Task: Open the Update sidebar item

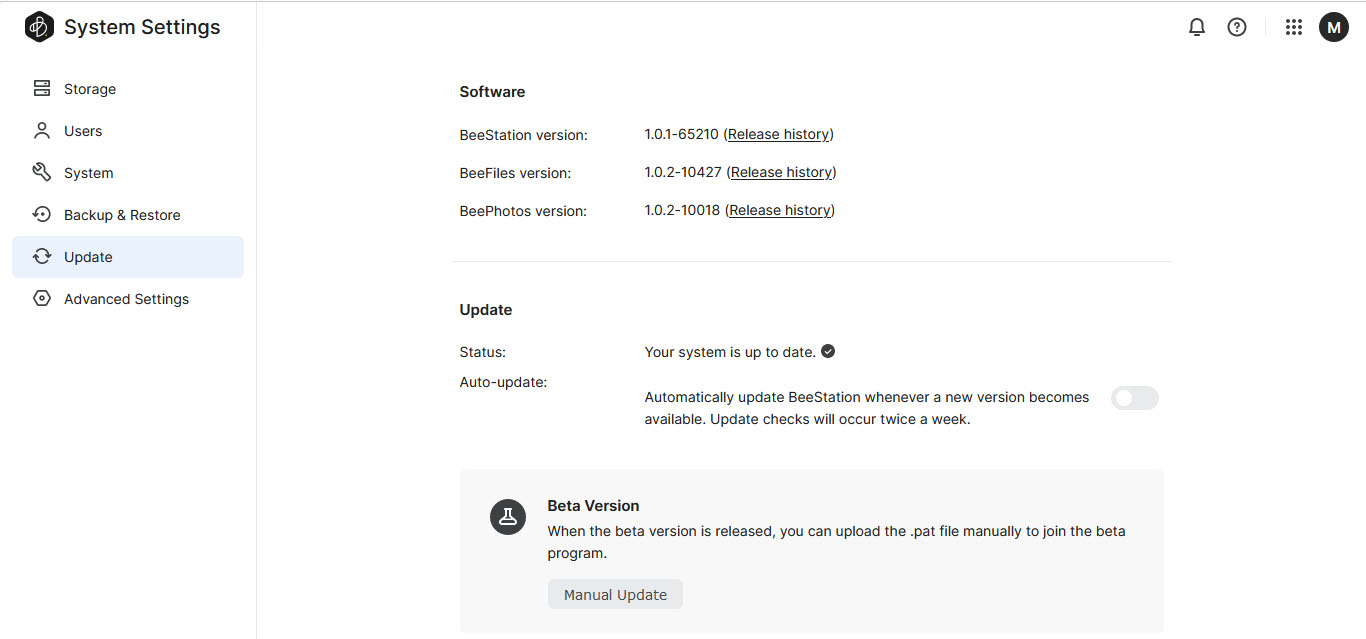Action: (88, 257)
